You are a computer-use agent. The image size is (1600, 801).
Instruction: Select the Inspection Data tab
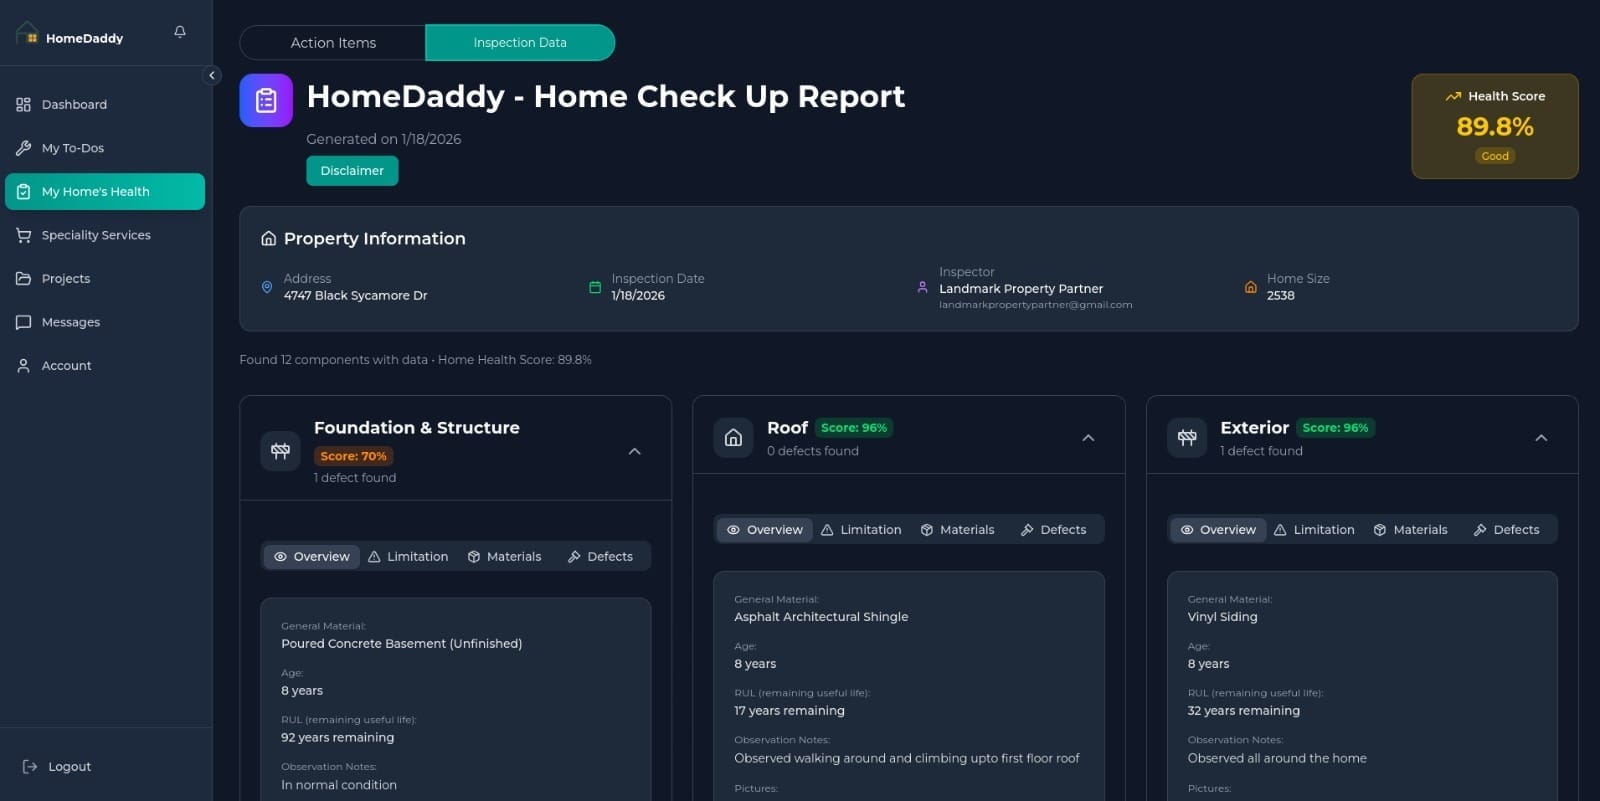click(x=520, y=43)
